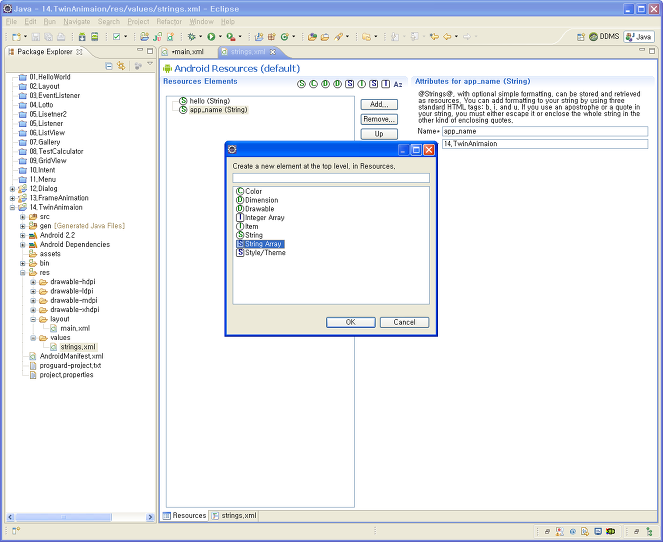The image size is (663, 542).
Task: Click the New wizard toolbar icon
Action: point(16,37)
